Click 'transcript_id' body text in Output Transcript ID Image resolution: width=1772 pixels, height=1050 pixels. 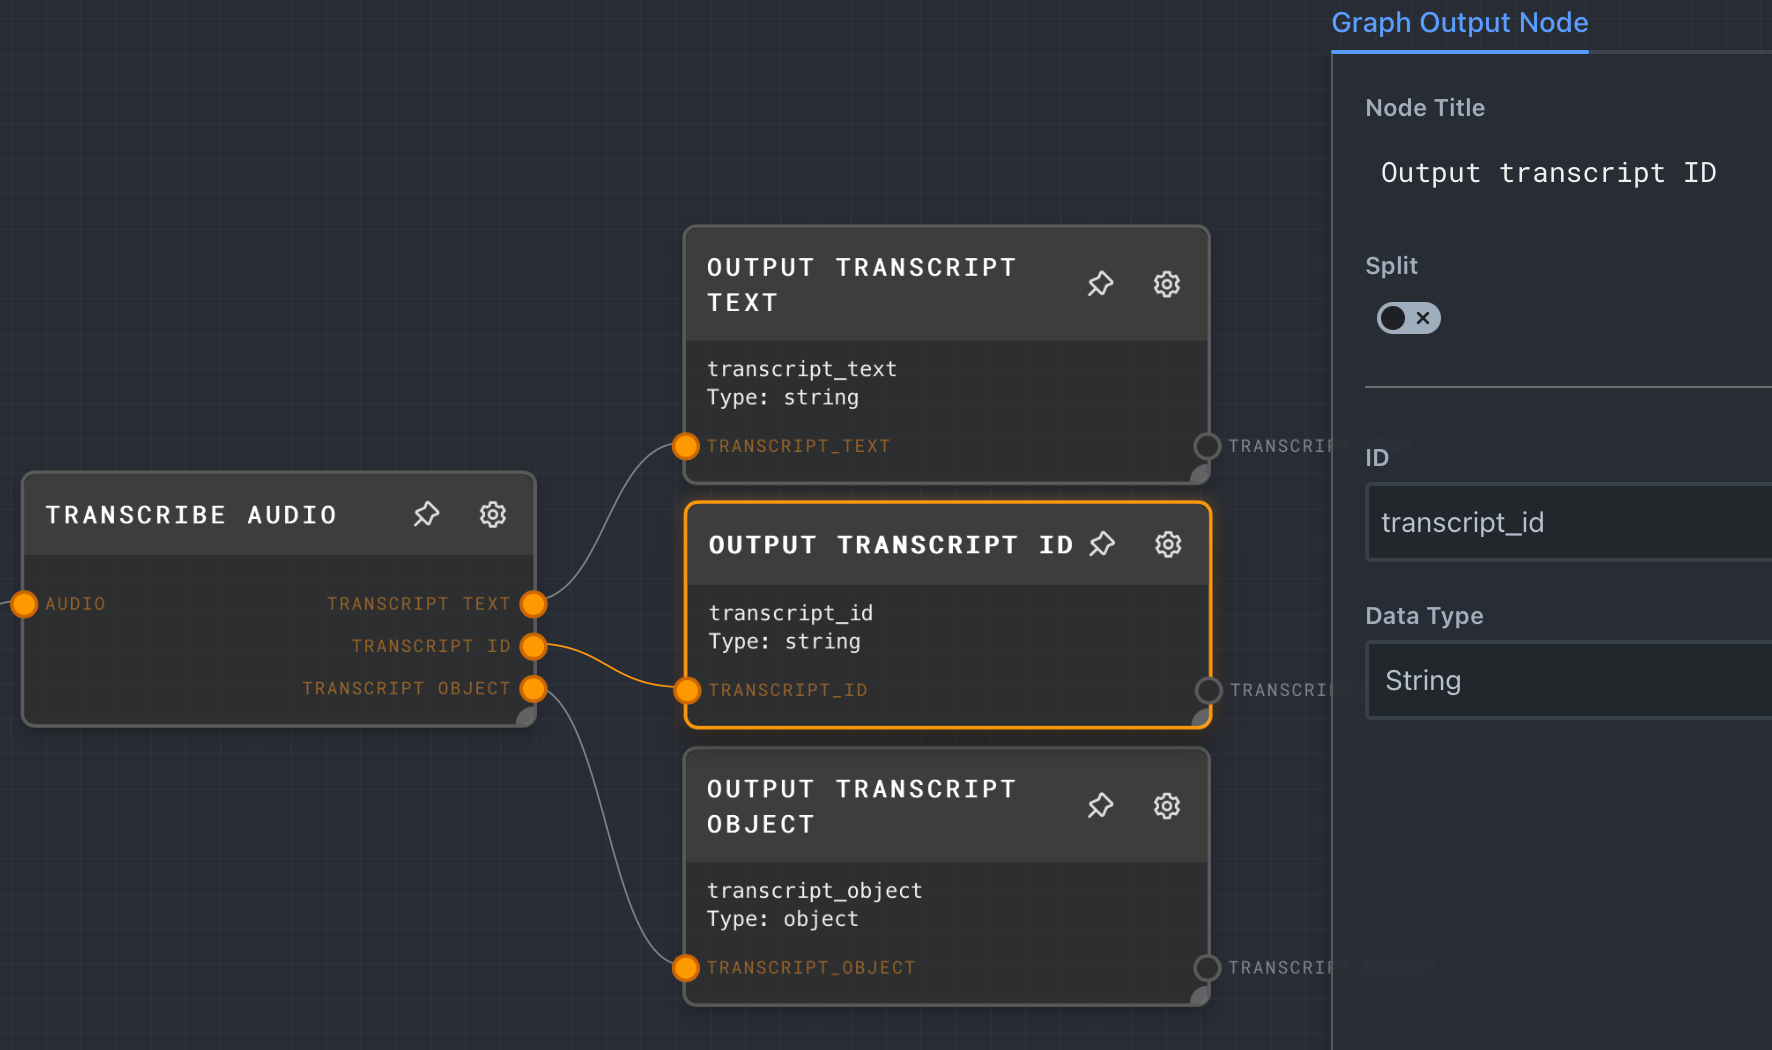pyautogui.click(x=791, y=613)
